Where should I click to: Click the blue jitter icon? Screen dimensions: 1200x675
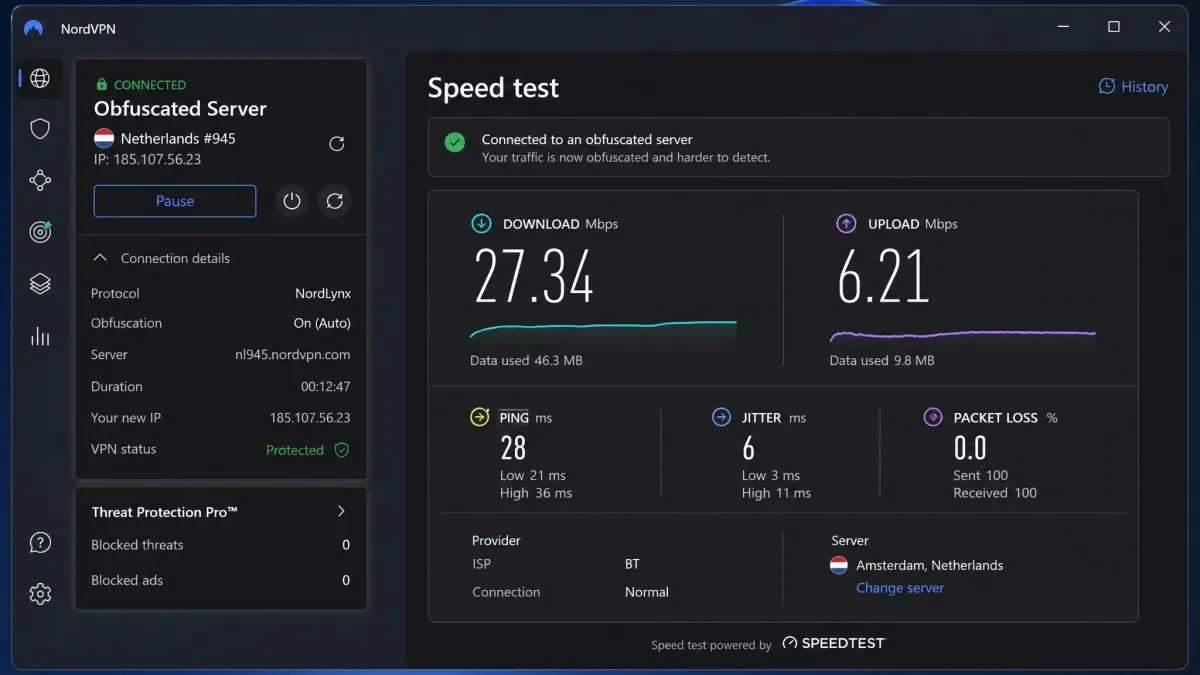[x=721, y=417]
